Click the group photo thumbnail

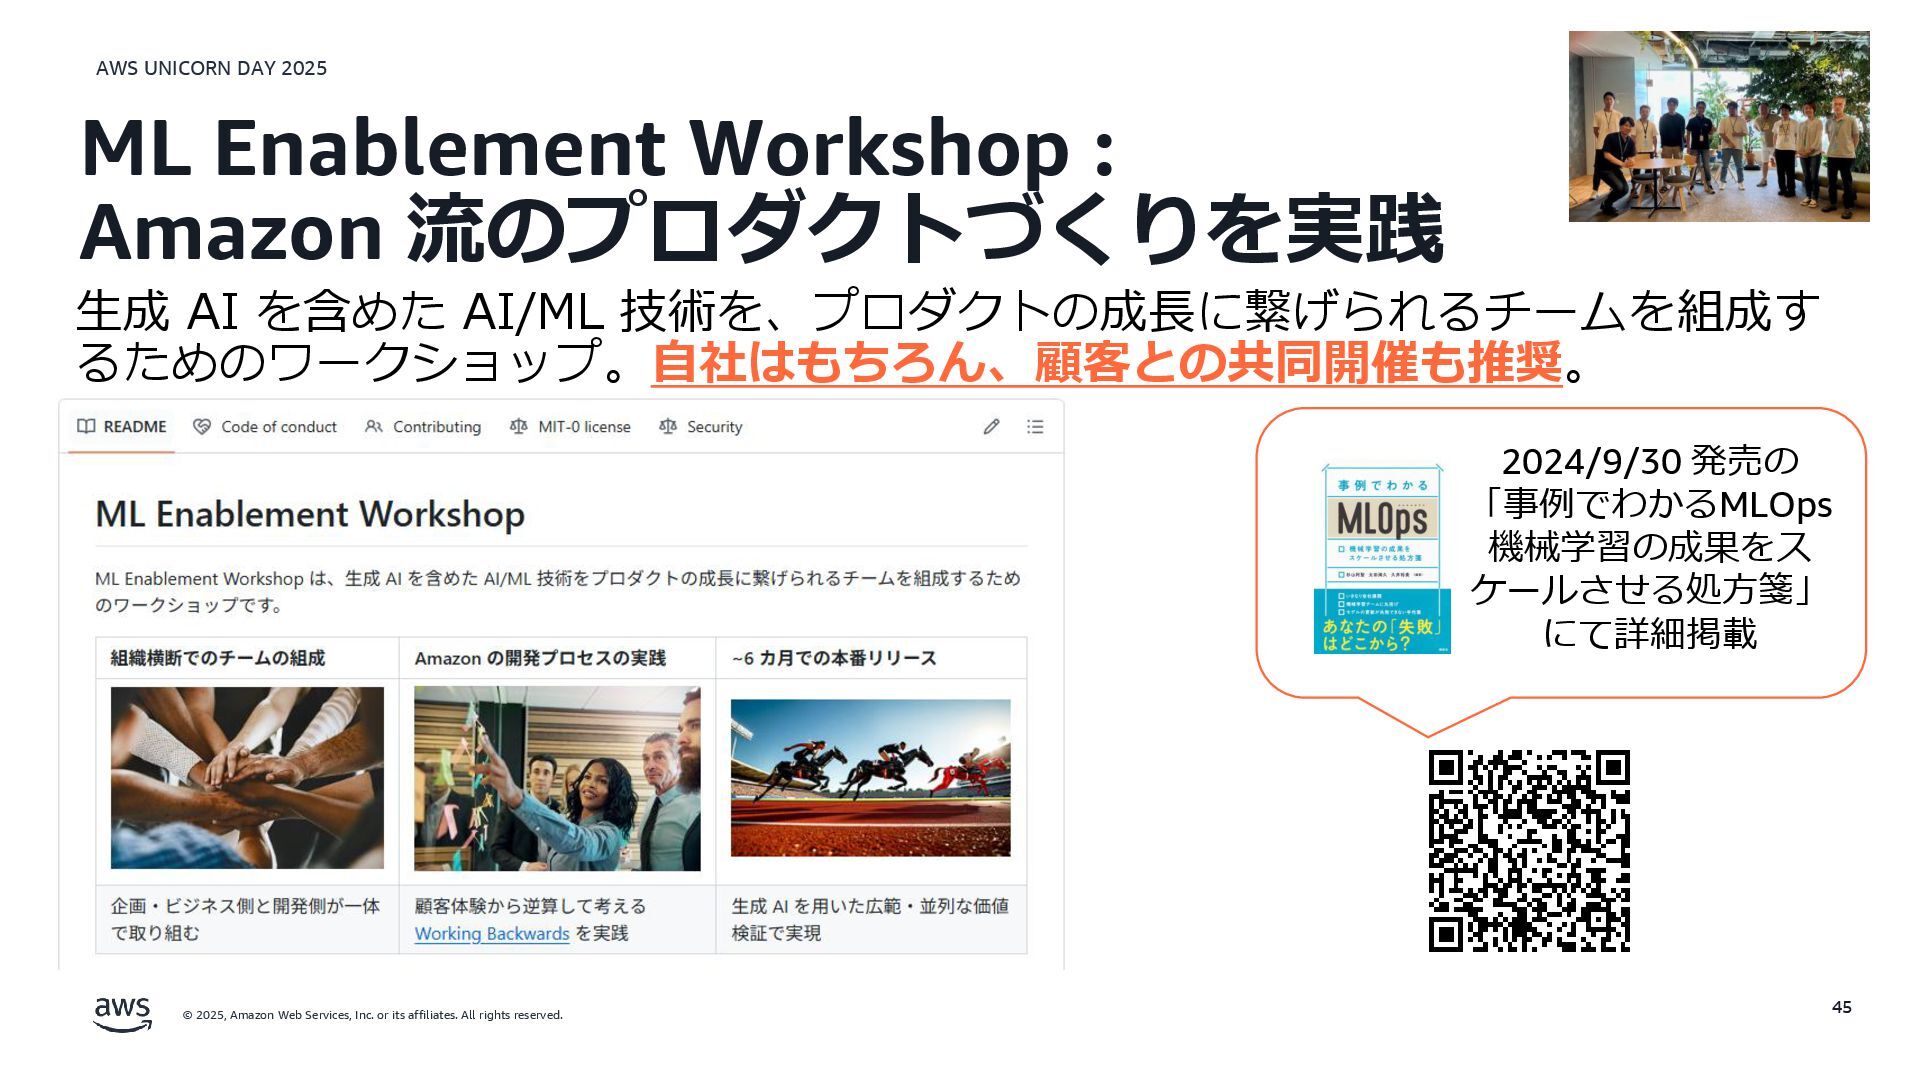coord(1719,126)
